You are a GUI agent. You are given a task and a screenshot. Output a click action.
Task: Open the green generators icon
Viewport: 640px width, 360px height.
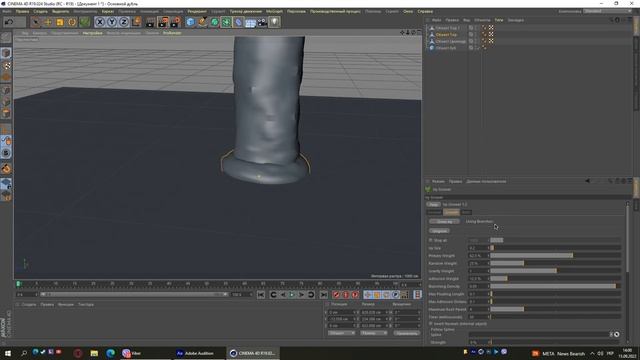tap(214, 22)
